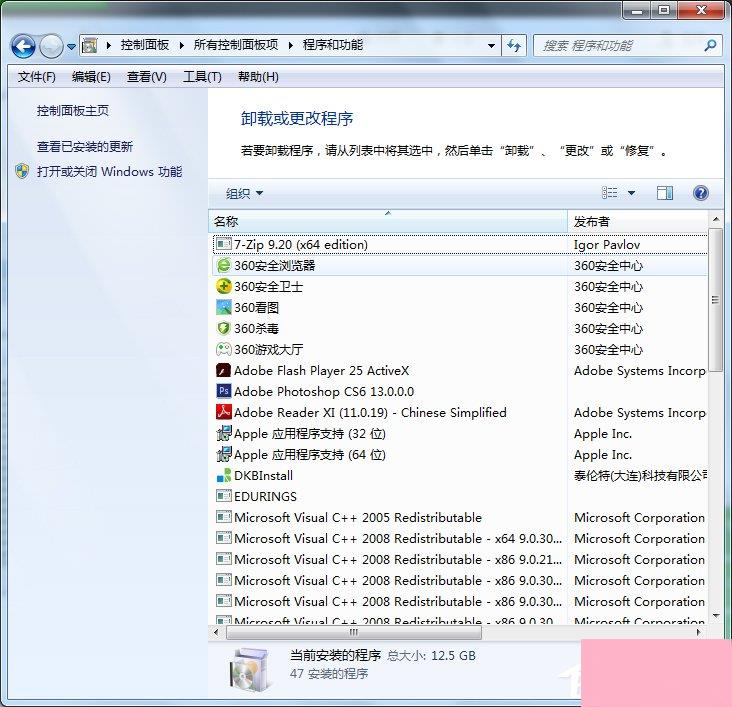This screenshot has height=707, width=732.
Task: Select the 360游戏大厅 gamepad icon
Action: point(224,349)
